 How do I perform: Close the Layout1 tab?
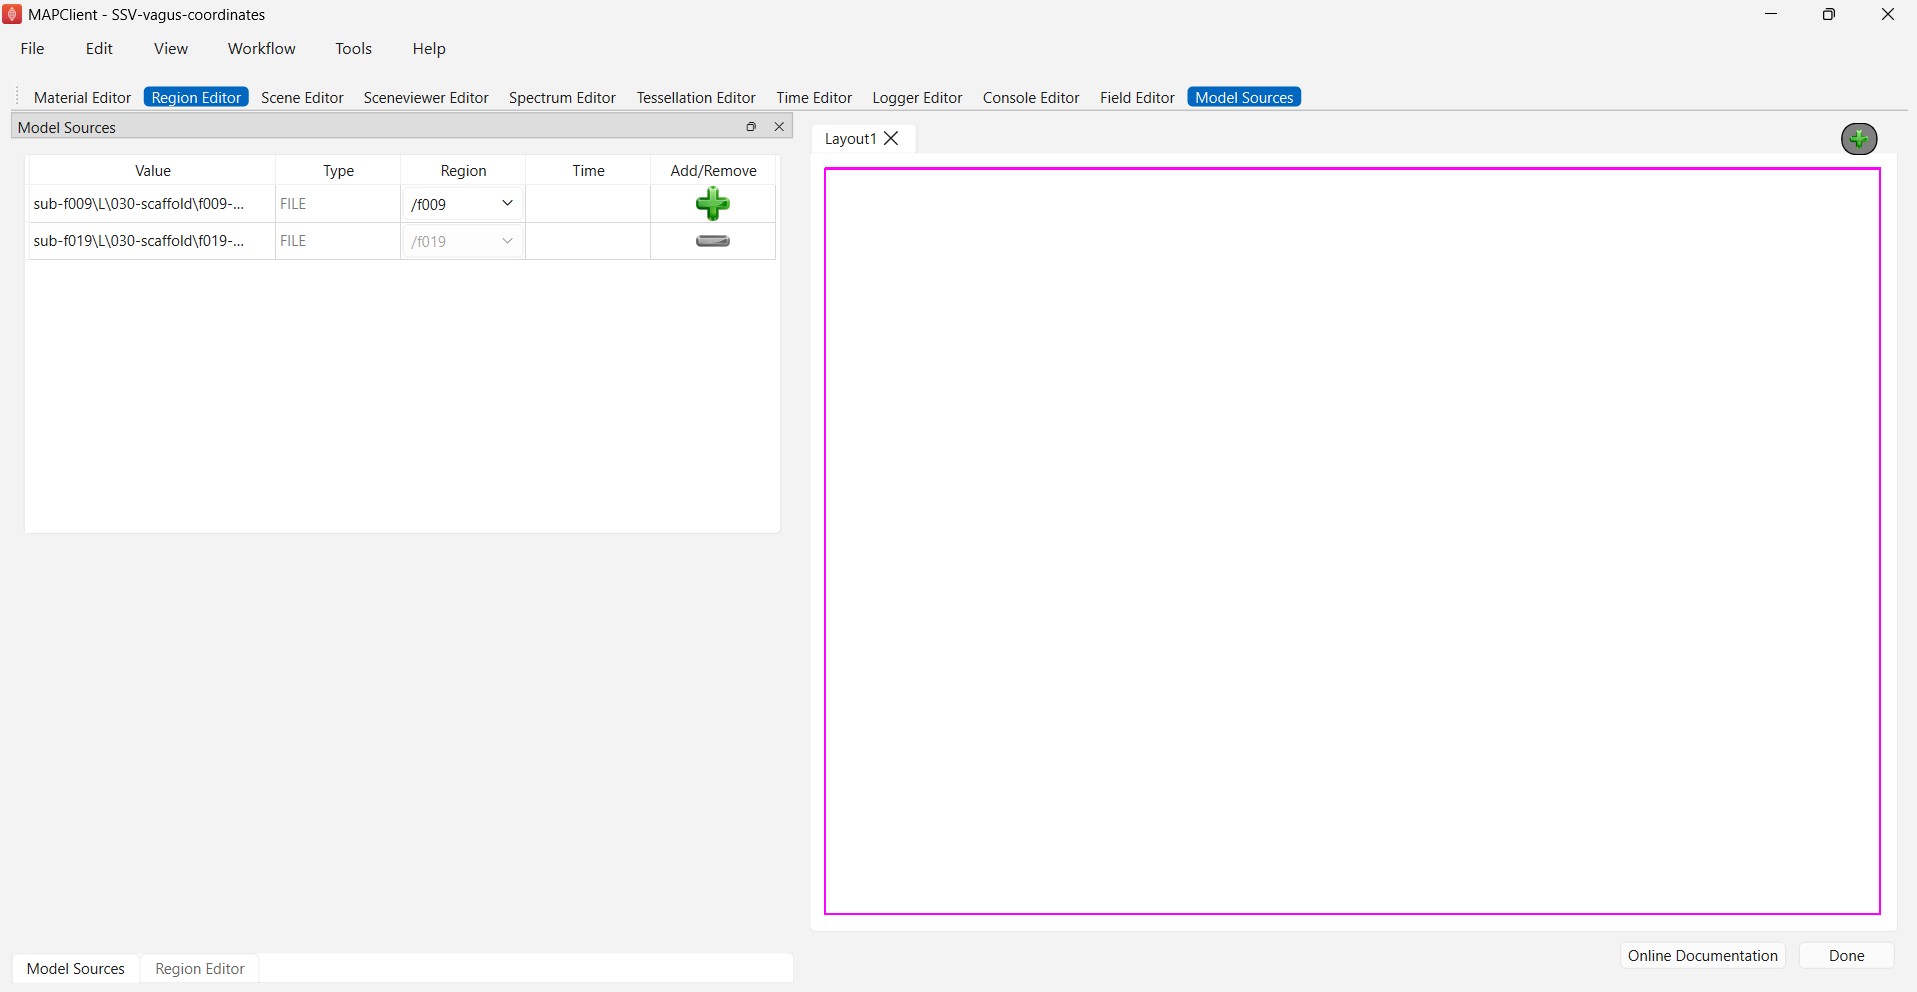tap(892, 139)
